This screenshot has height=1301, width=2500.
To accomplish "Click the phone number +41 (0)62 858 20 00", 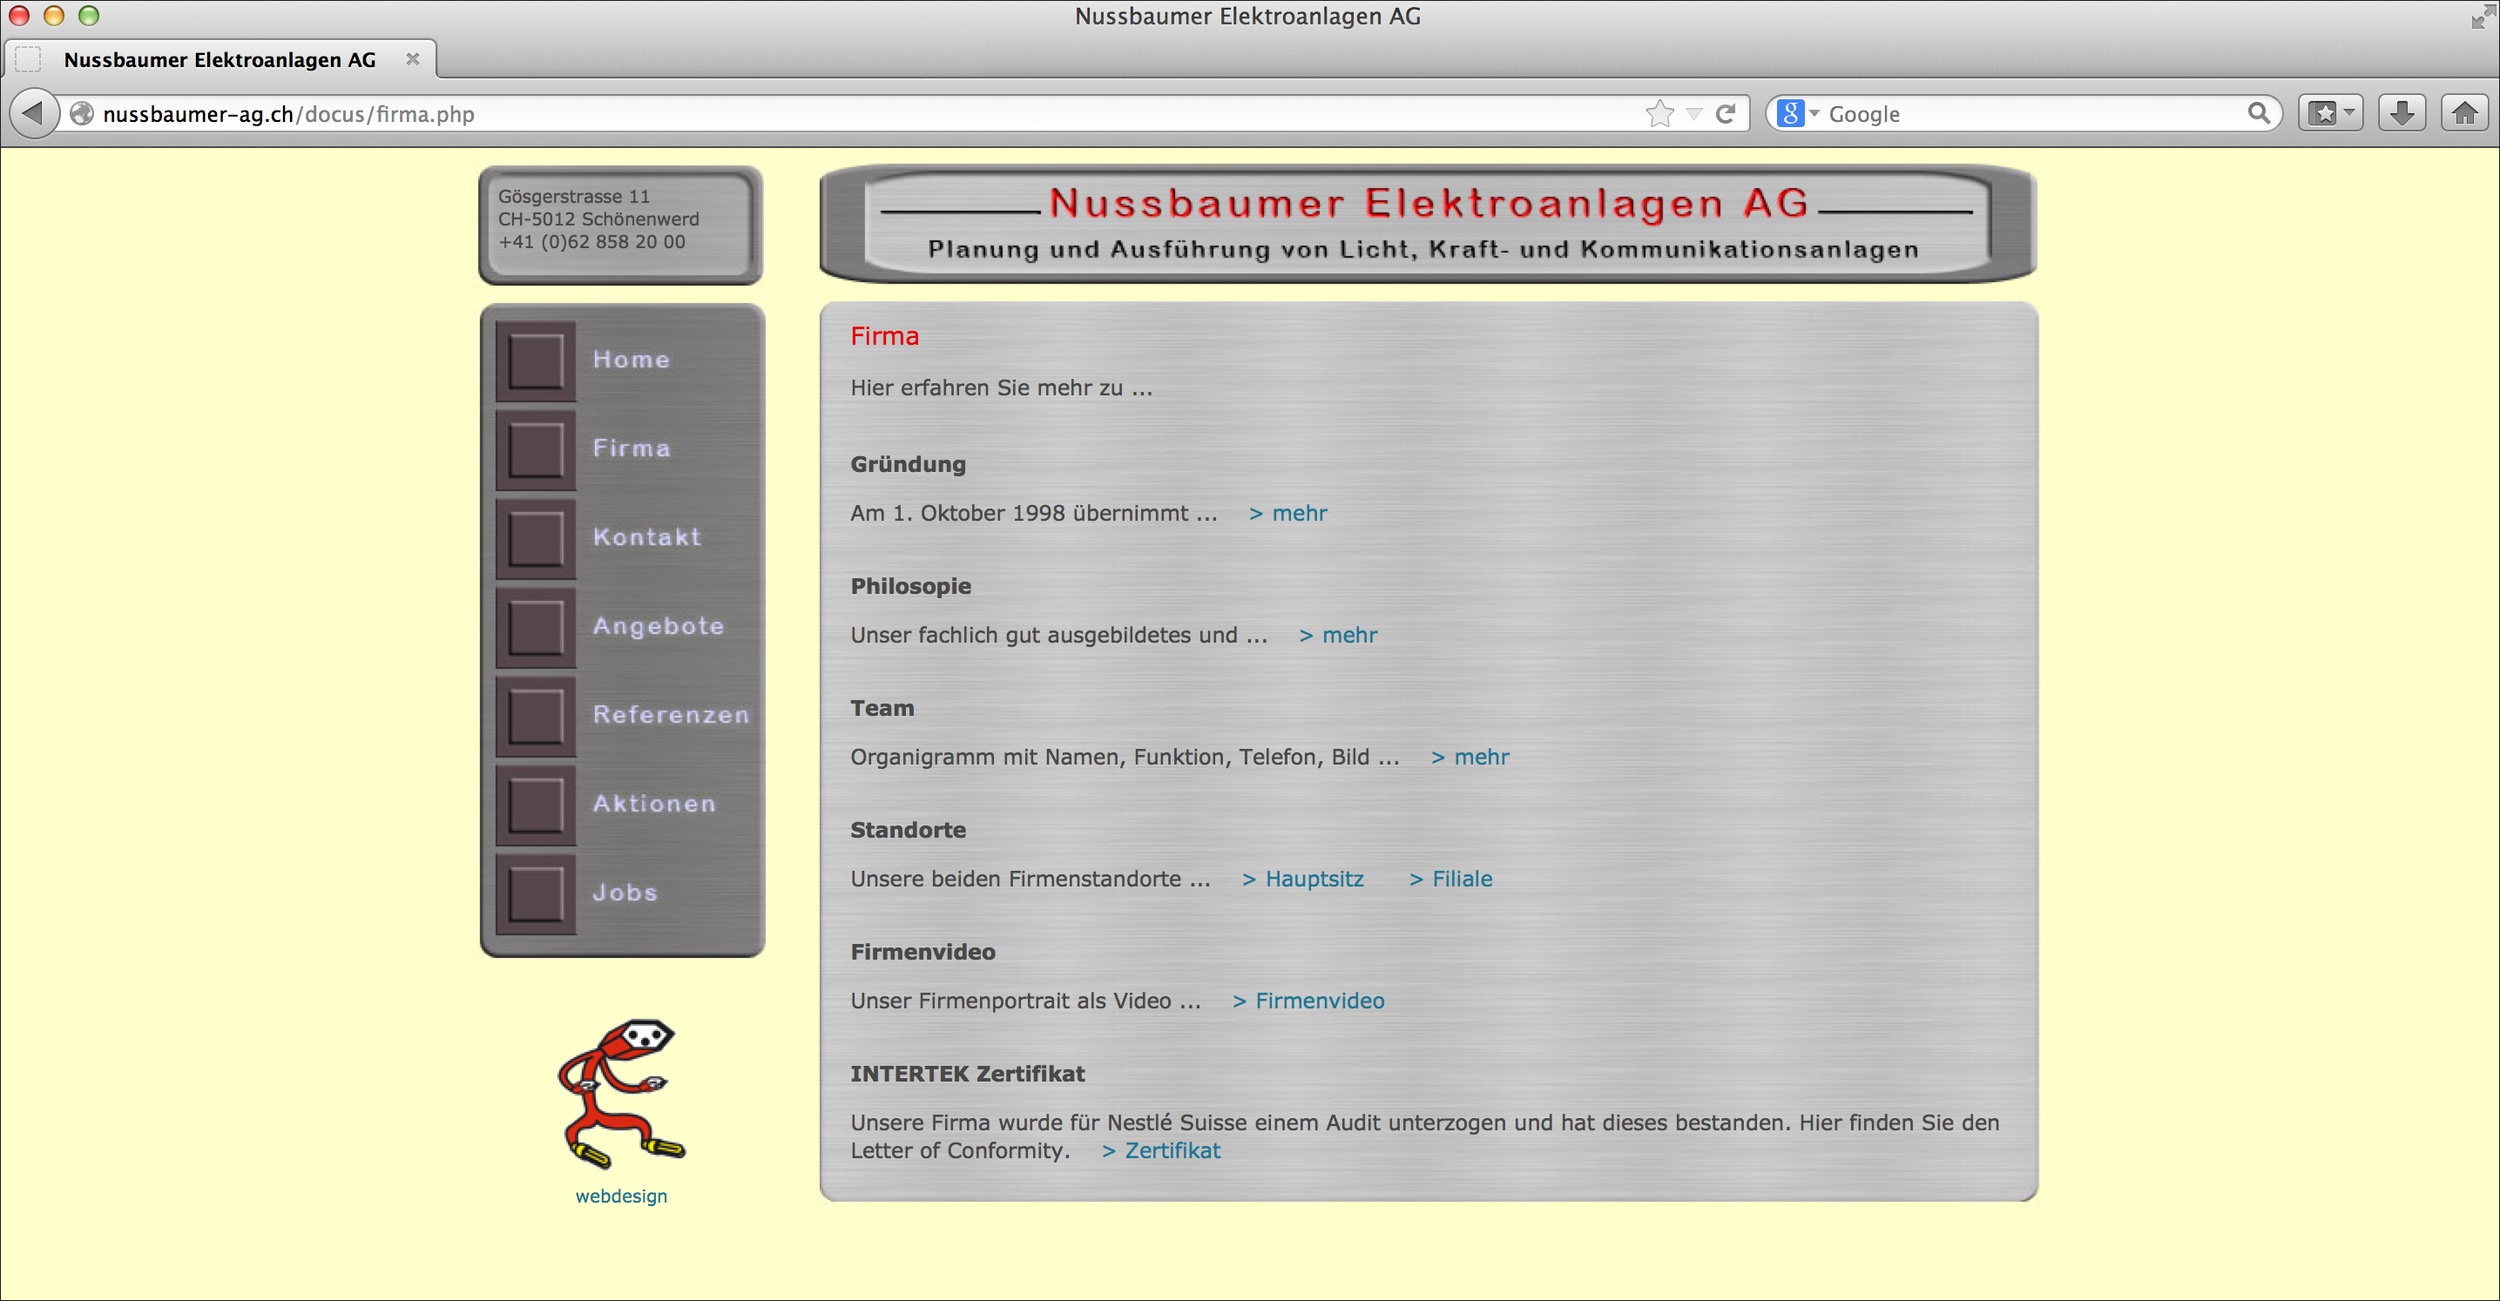I will (x=592, y=242).
